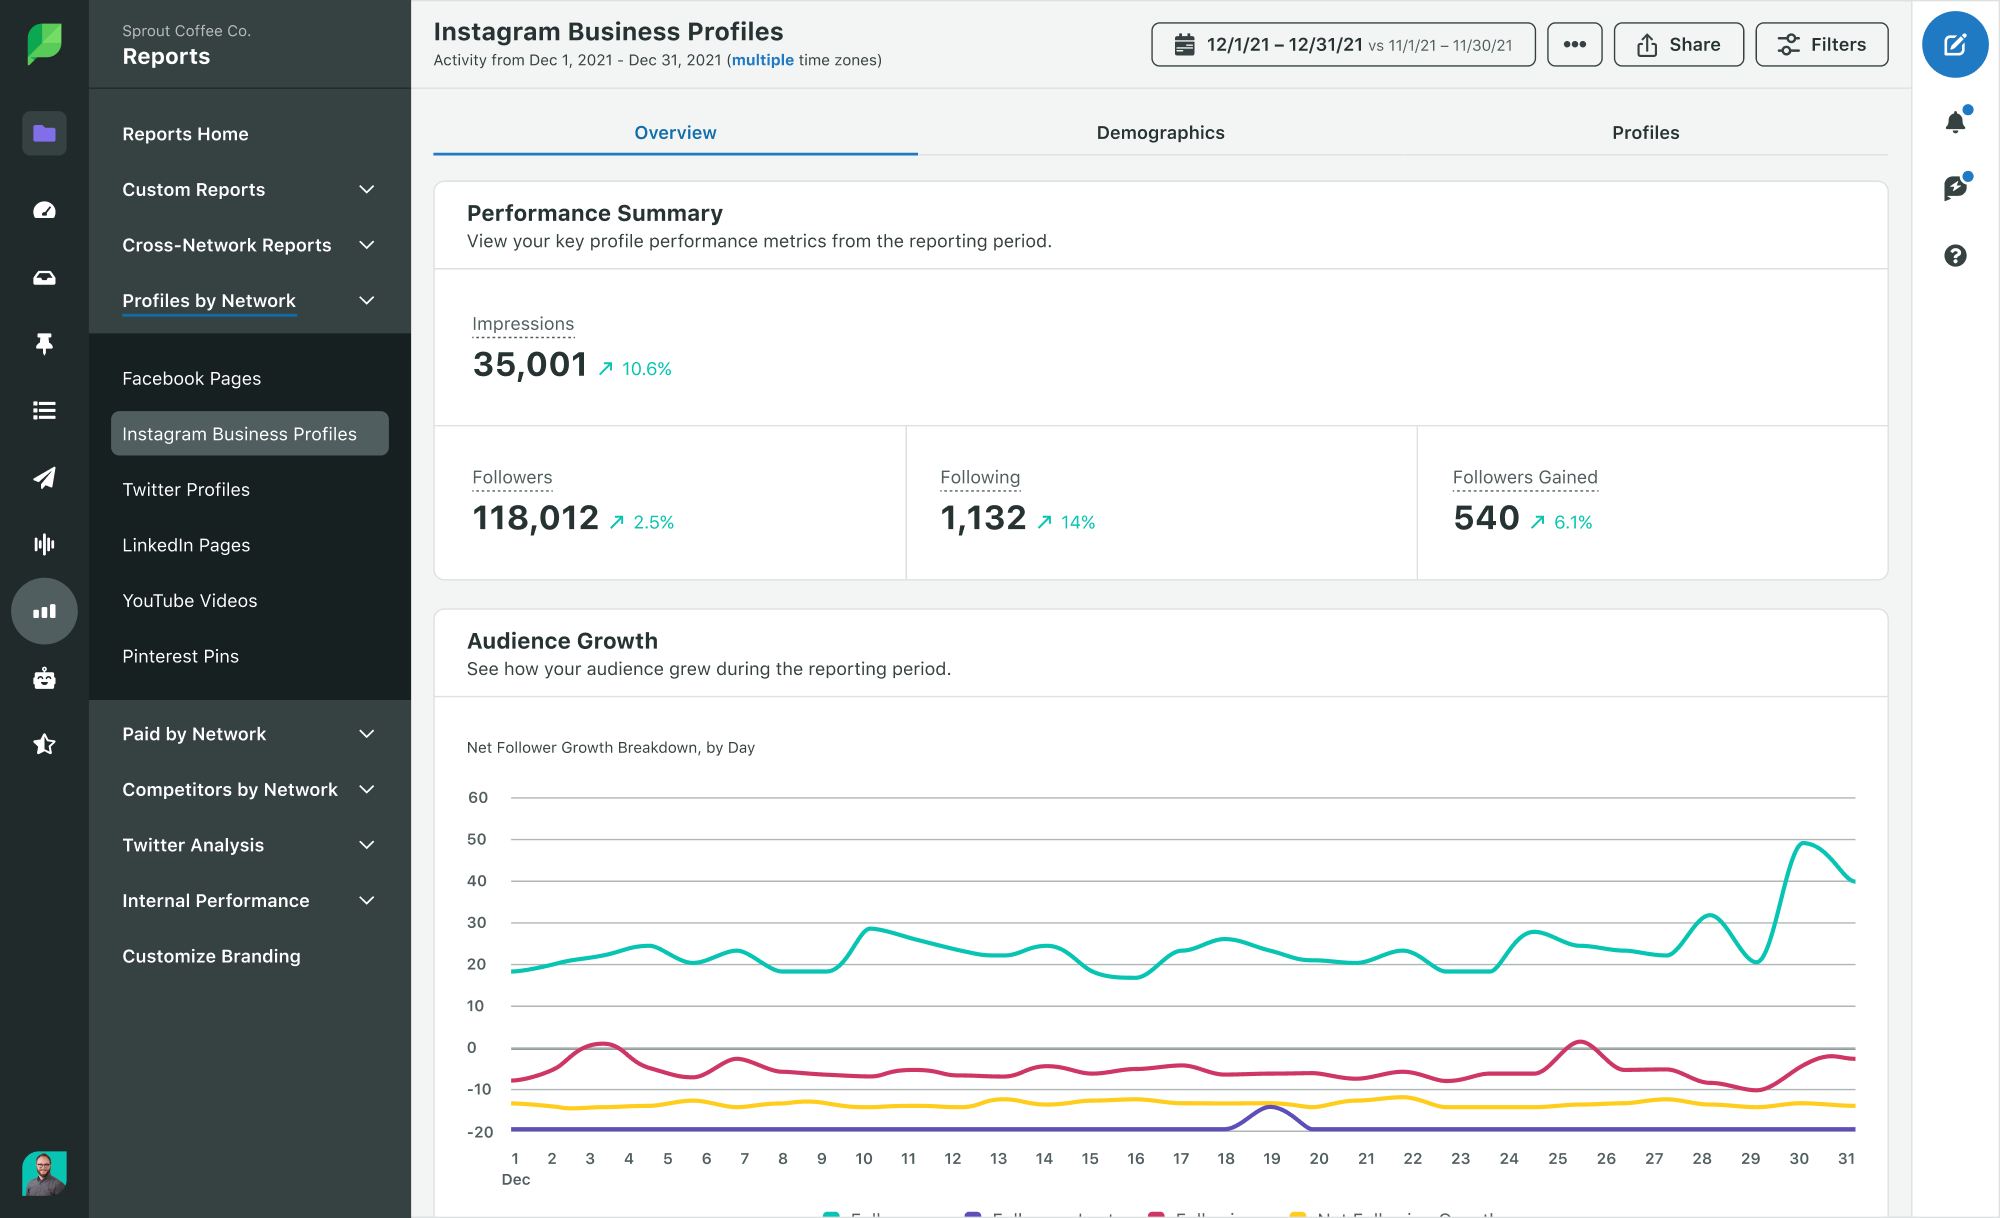The image size is (2000, 1218).
Task: Click the bookmark/pin icon in sidebar
Action: (x=43, y=344)
